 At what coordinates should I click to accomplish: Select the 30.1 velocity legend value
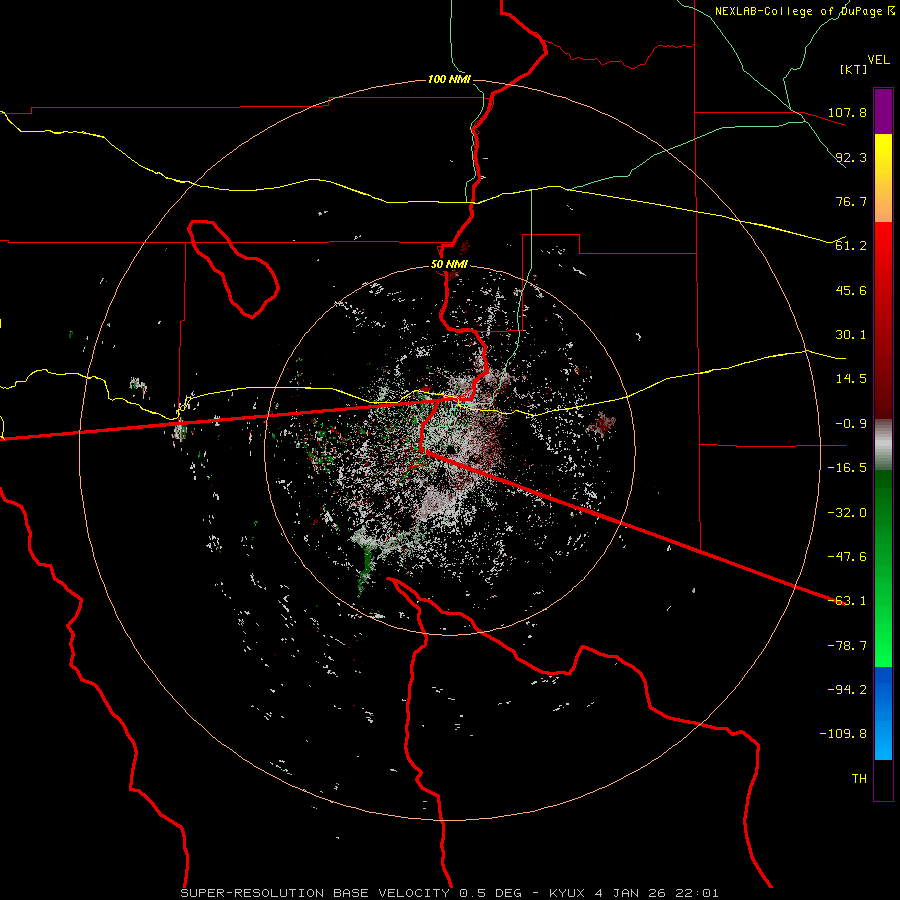[851, 335]
